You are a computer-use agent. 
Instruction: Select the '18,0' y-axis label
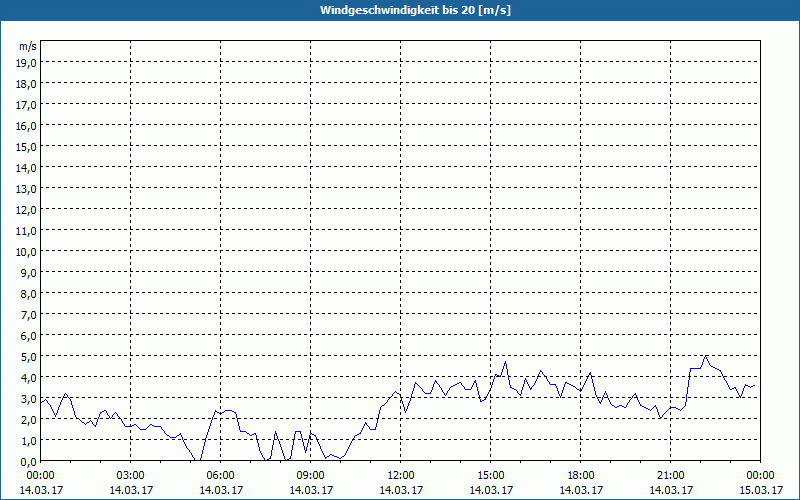click(x=28, y=84)
